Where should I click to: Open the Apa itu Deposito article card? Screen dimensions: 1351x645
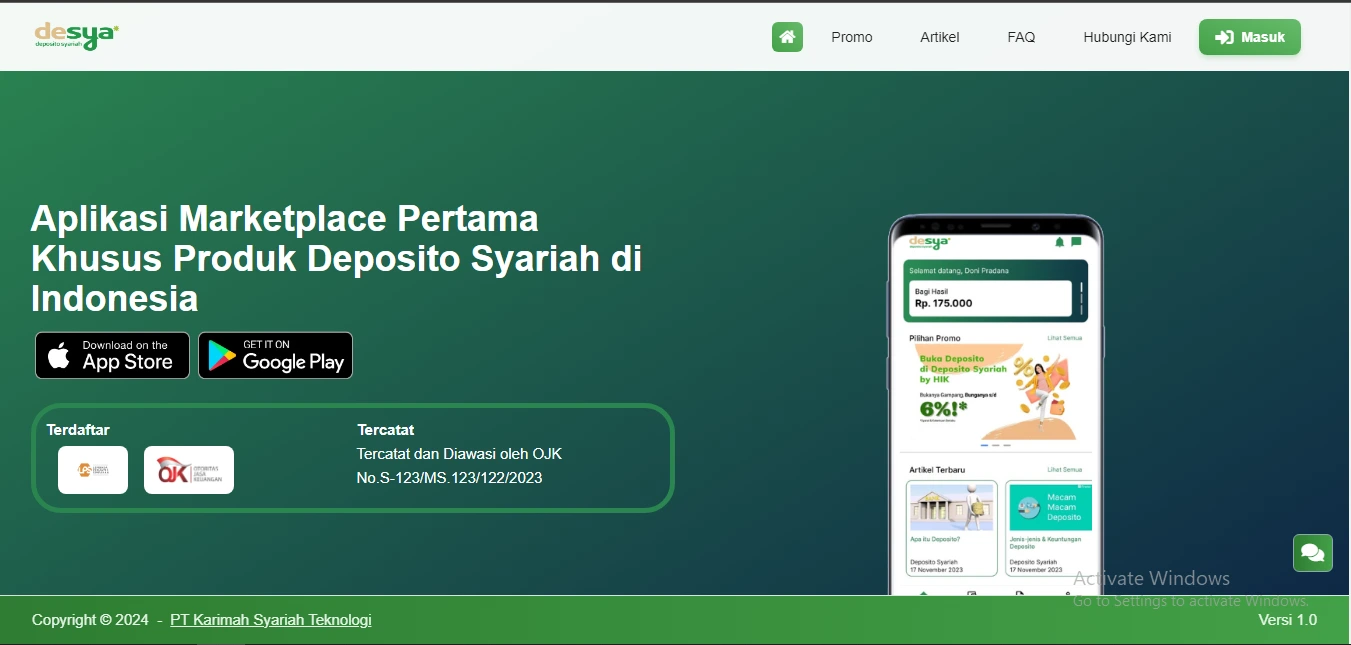click(951, 528)
